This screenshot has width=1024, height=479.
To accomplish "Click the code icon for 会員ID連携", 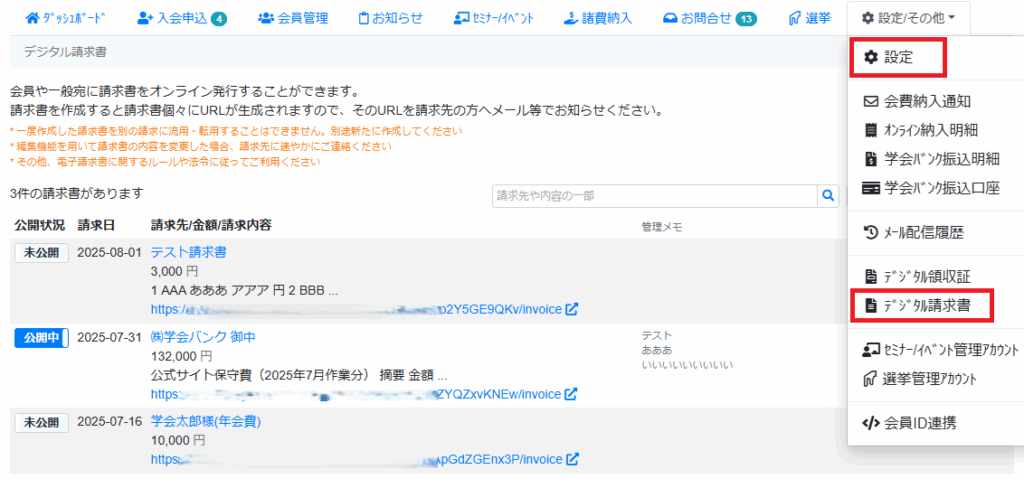I will point(870,423).
